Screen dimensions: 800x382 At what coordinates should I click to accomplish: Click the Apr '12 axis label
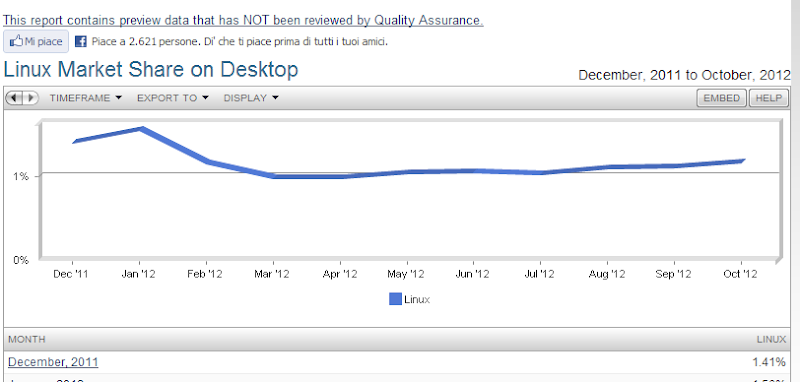(340, 274)
